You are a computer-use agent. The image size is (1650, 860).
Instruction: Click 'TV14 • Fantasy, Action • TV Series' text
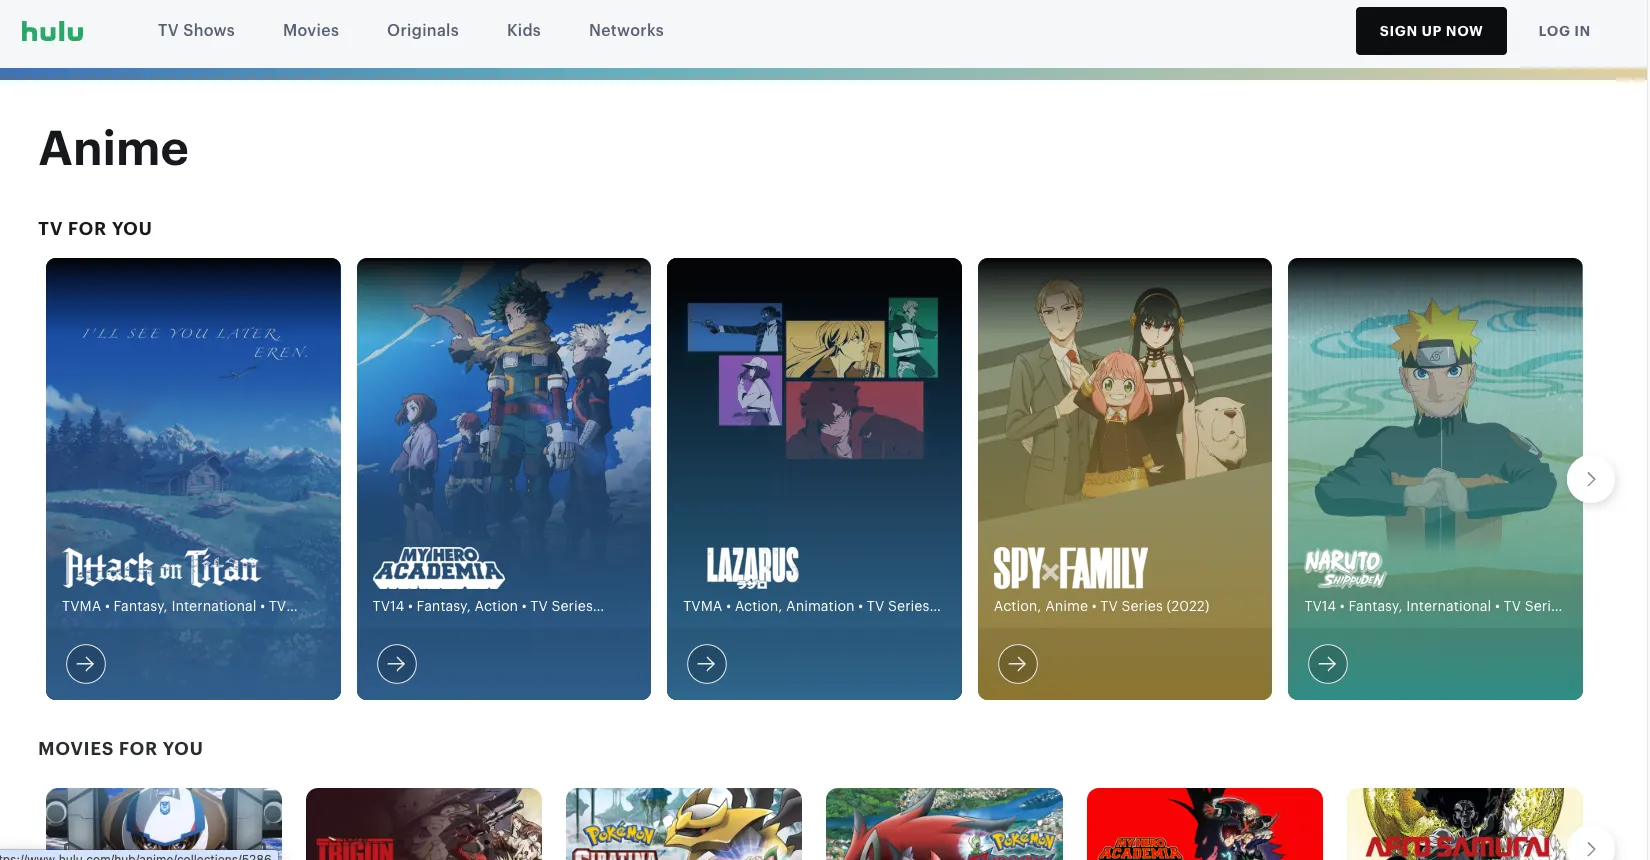point(488,606)
